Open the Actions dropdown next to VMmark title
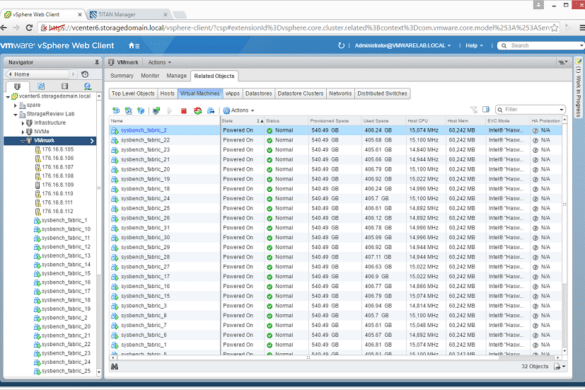This screenshot has height=390, width=585. (x=159, y=62)
